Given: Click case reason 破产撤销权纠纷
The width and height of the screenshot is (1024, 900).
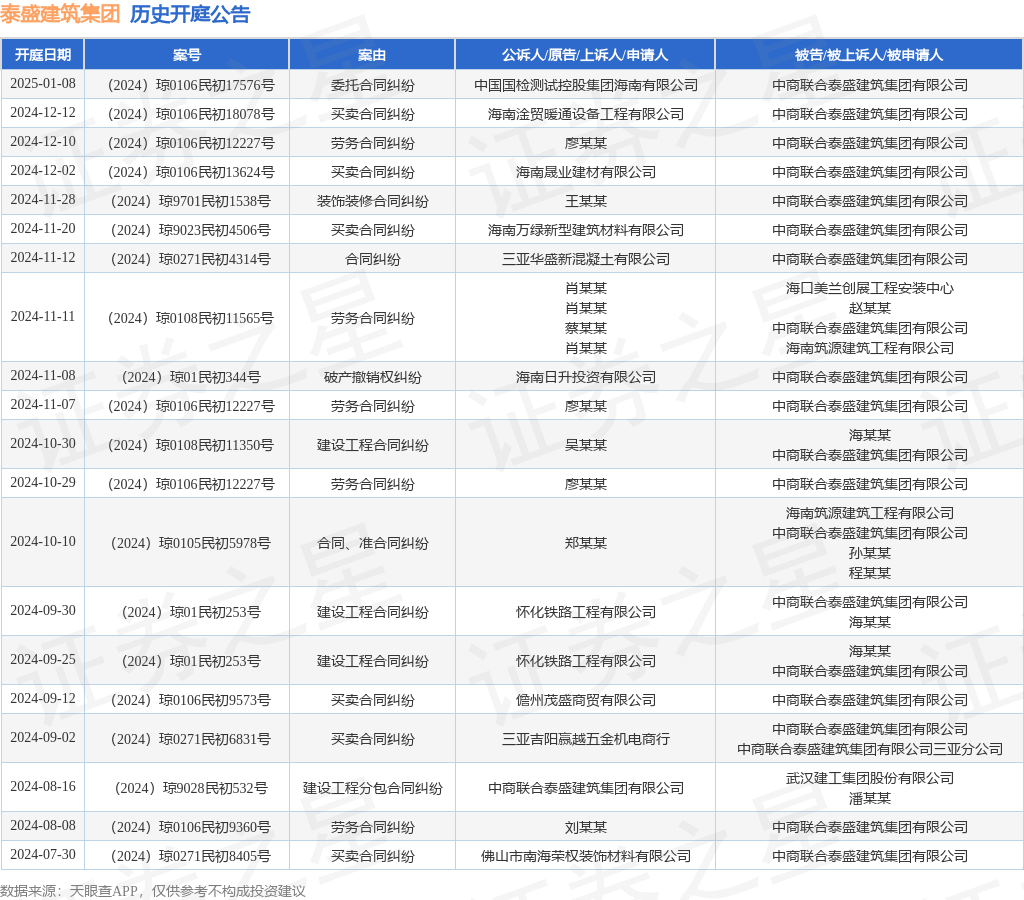Looking at the screenshot, I should click(372, 377).
